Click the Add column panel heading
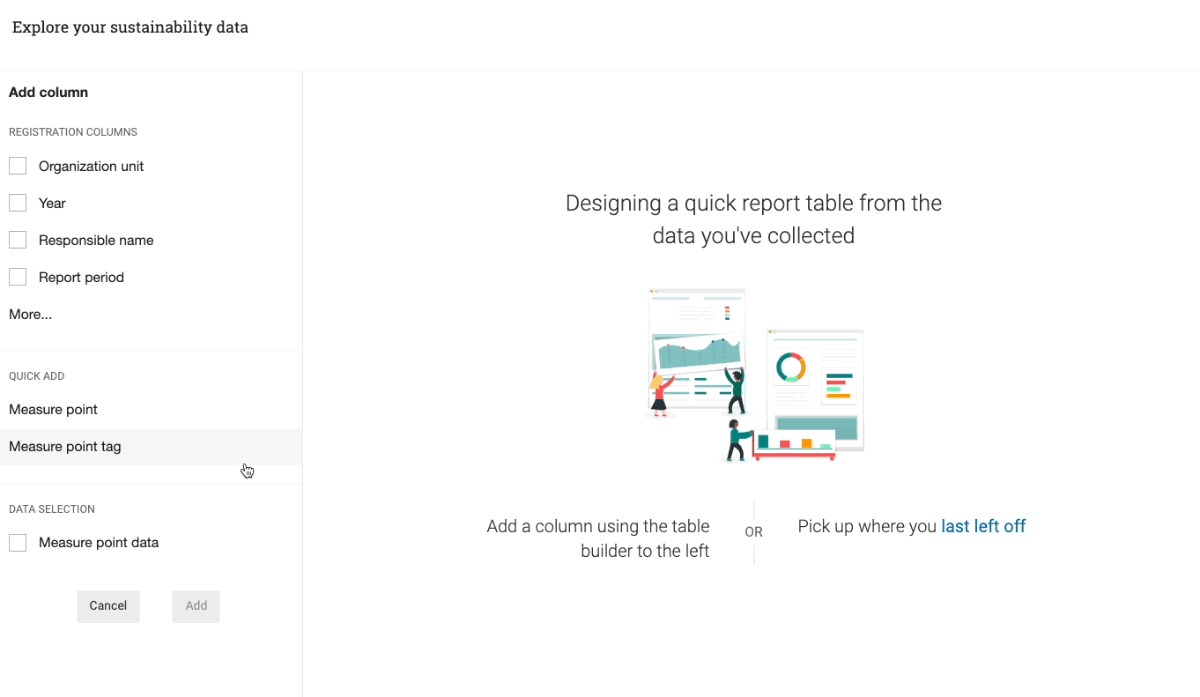Viewport: 1200px width, 697px height. pyautogui.click(x=48, y=92)
